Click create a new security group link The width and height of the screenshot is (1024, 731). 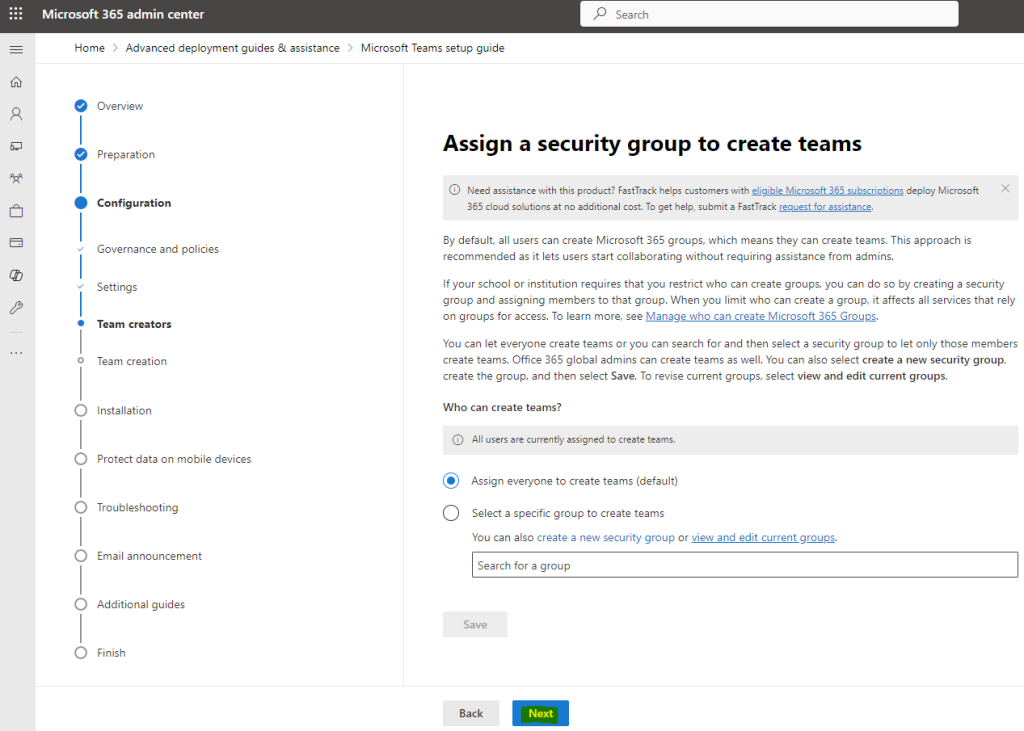click(x=605, y=537)
